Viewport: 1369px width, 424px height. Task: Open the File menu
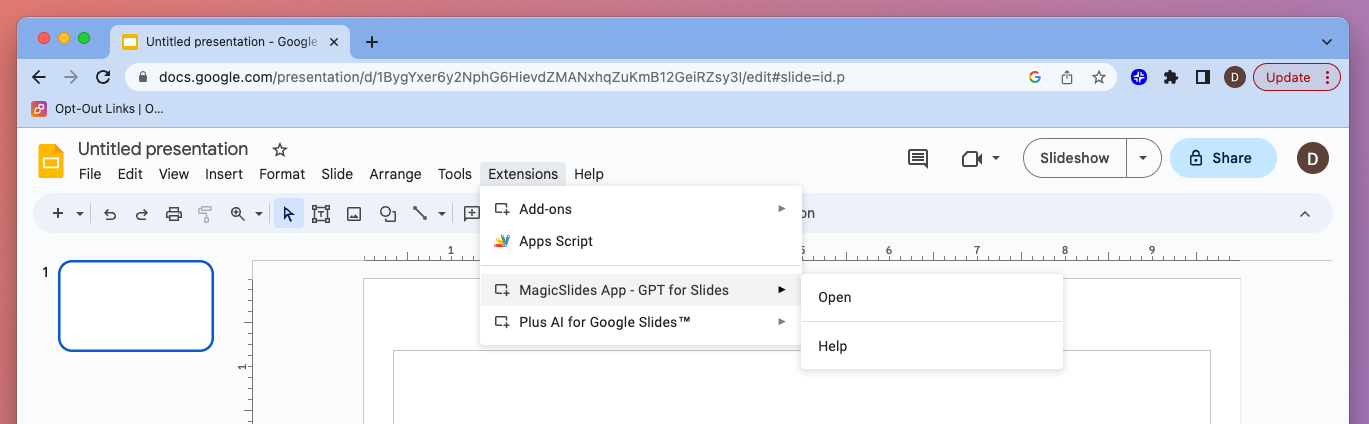point(90,174)
